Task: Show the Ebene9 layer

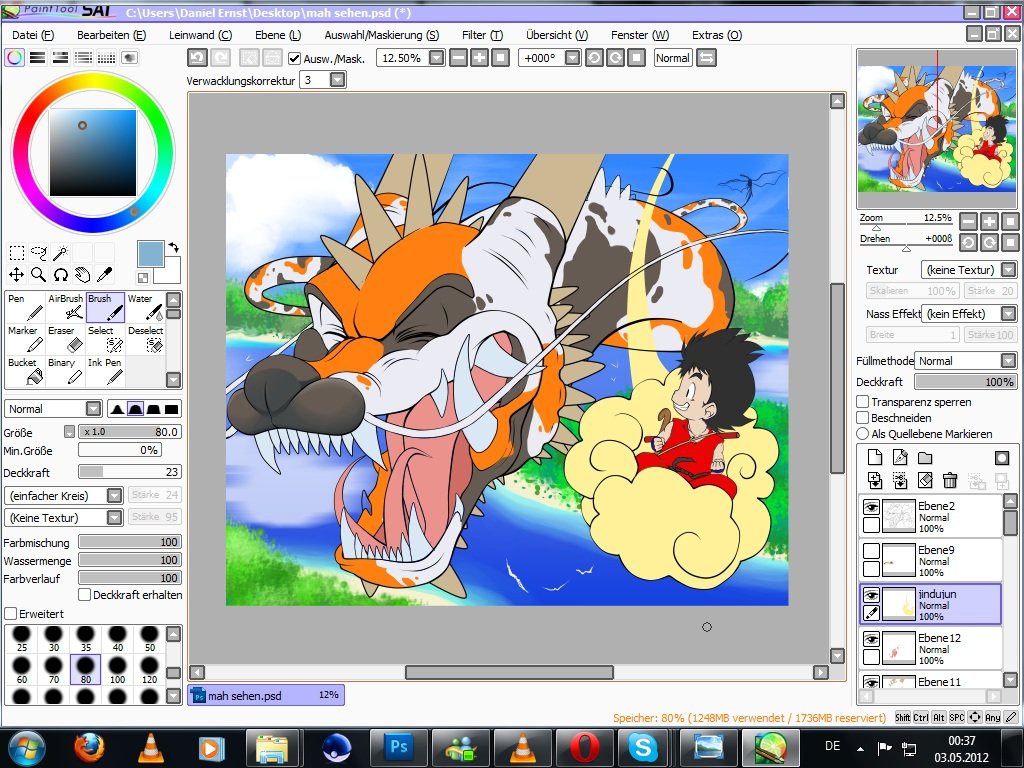Action: coord(871,551)
